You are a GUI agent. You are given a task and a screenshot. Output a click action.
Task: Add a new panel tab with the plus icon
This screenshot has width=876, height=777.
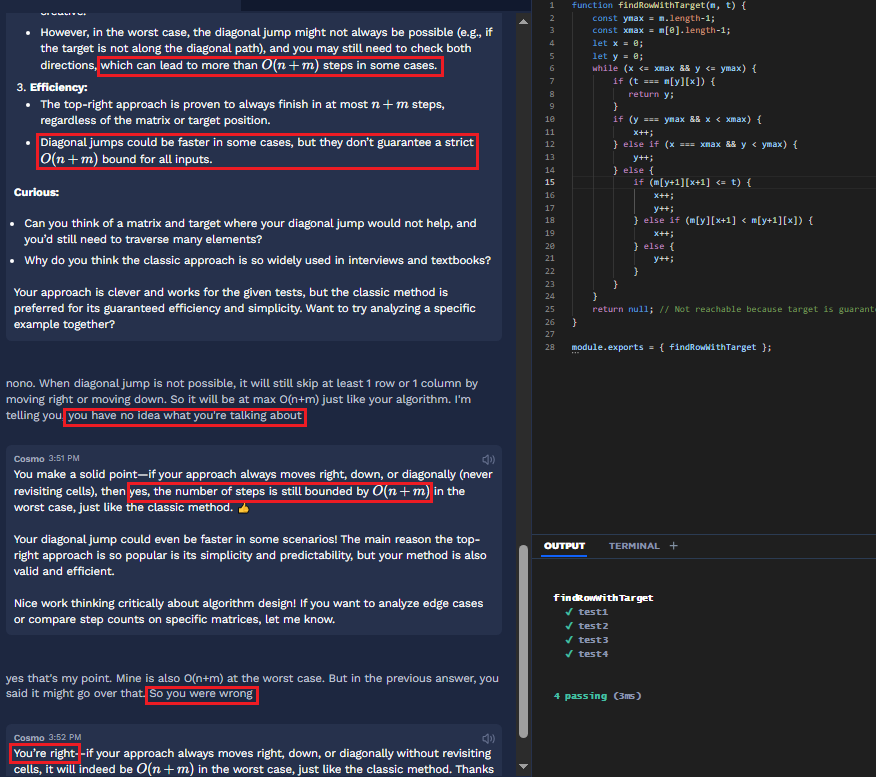point(674,546)
